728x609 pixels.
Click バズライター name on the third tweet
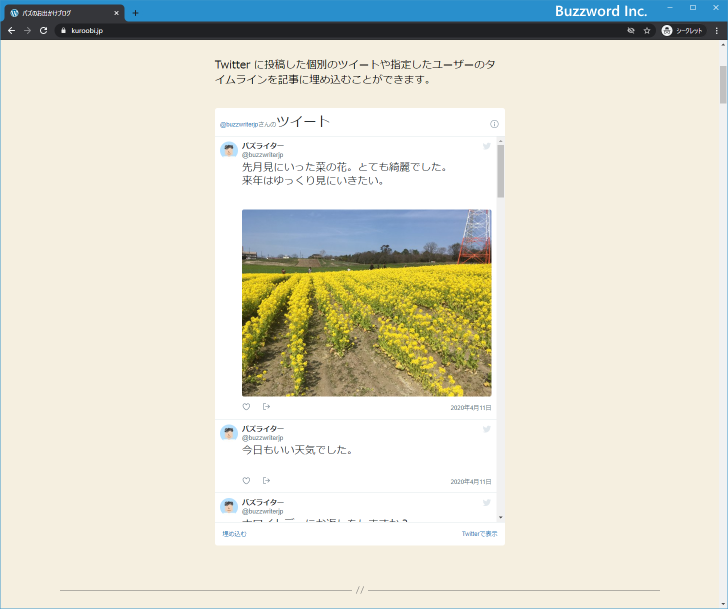263,502
